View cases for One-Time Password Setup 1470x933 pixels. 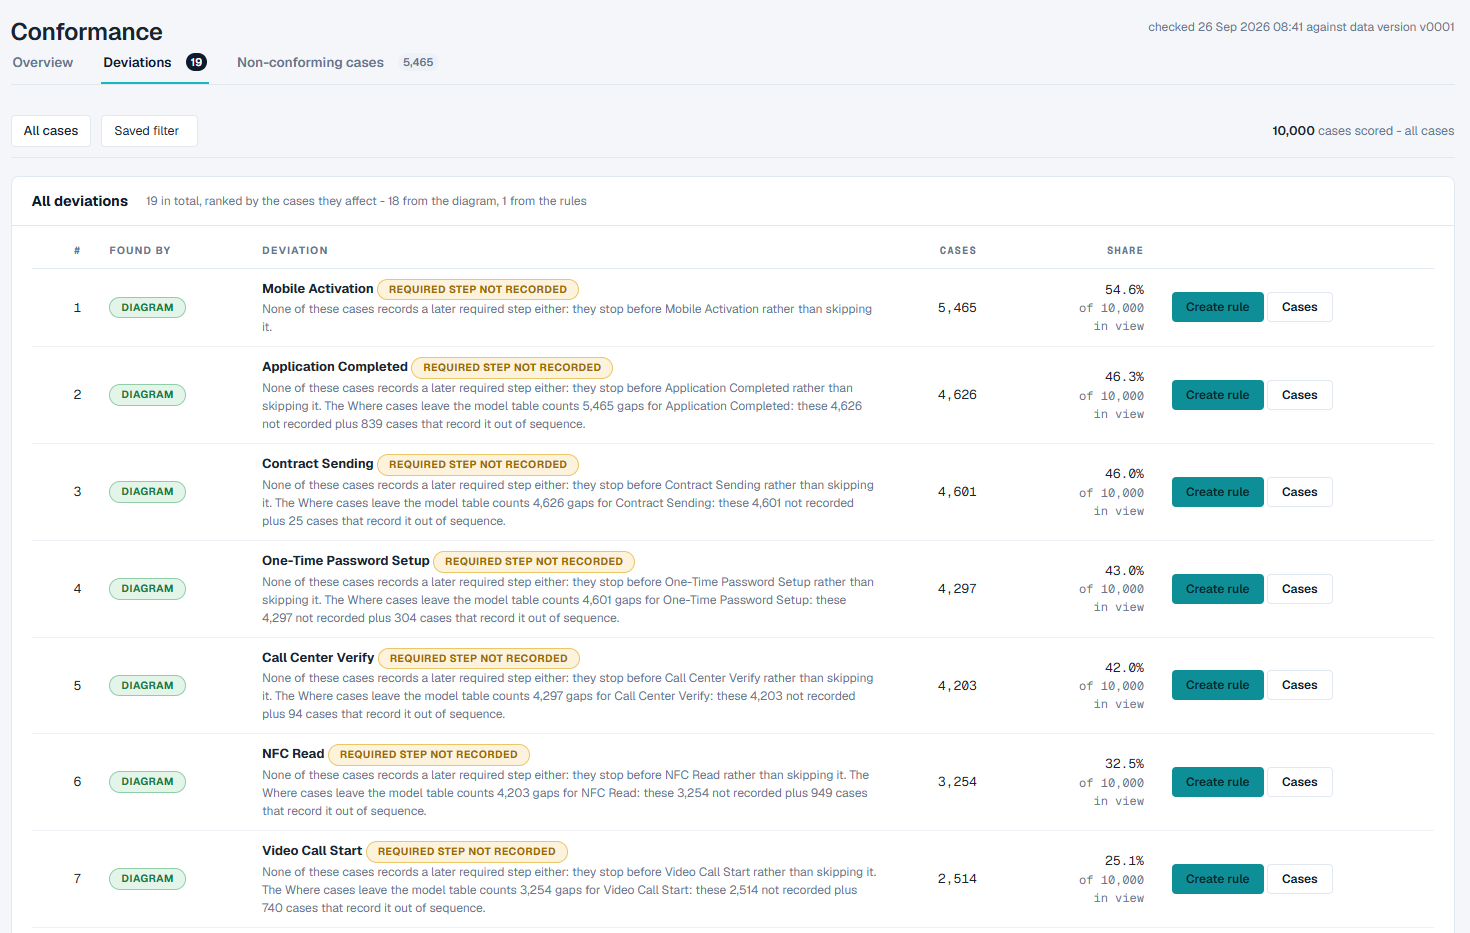1299,589
